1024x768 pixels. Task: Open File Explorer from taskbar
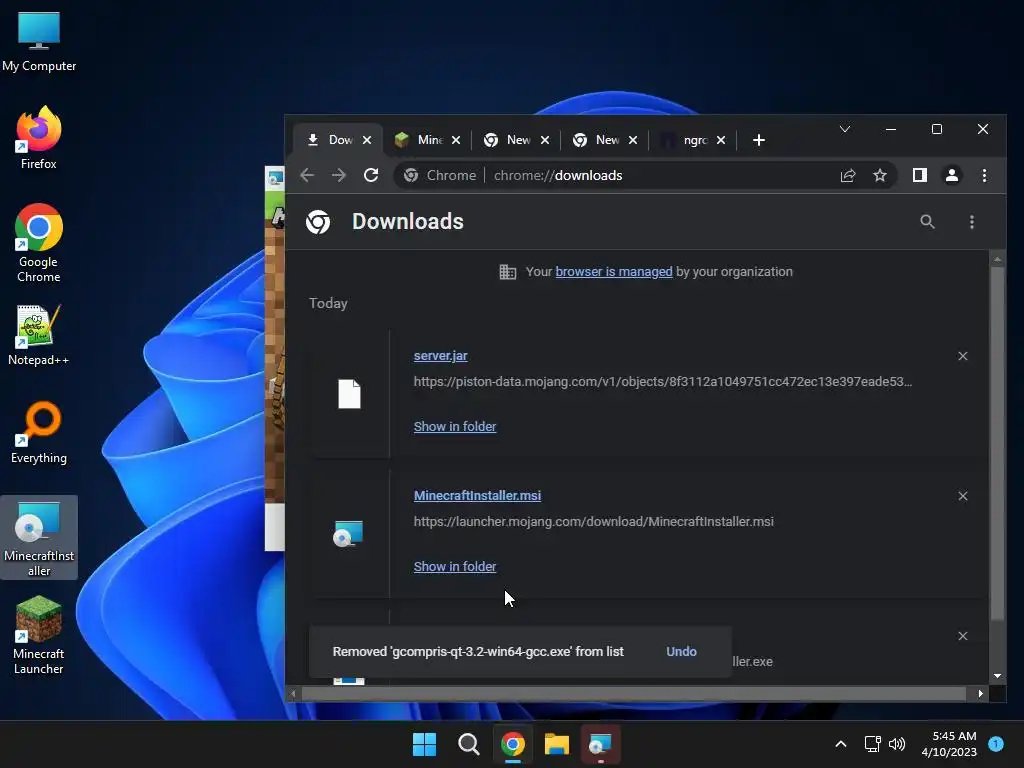click(556, 744)
